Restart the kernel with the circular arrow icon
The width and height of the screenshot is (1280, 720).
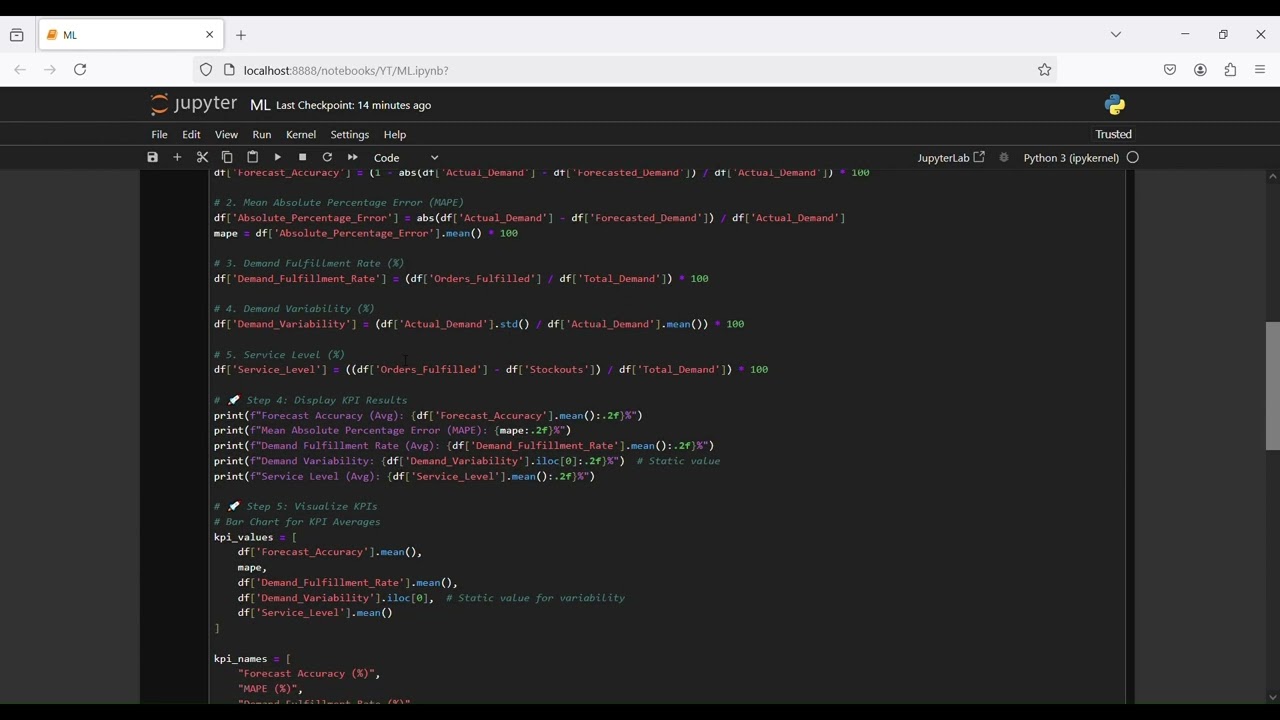327,158
